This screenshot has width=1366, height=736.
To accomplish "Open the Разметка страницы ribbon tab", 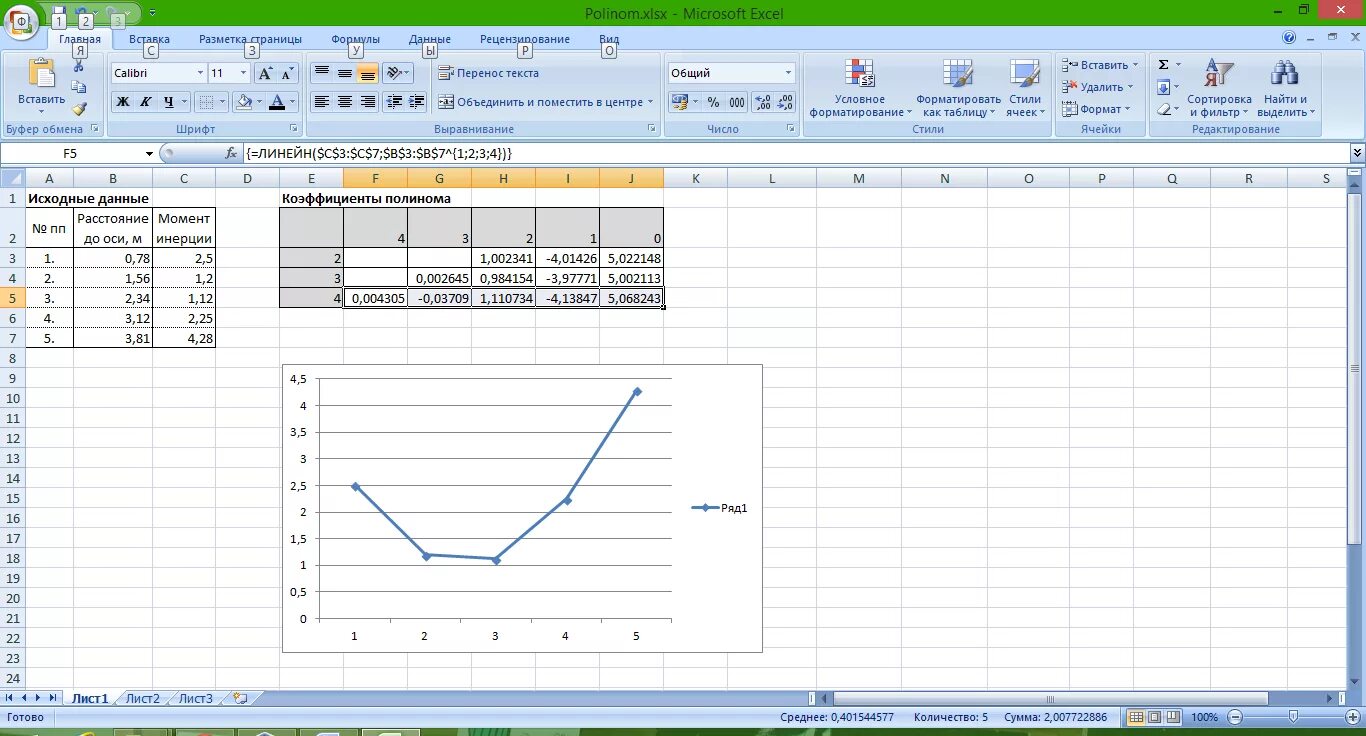I will (250, 39).
